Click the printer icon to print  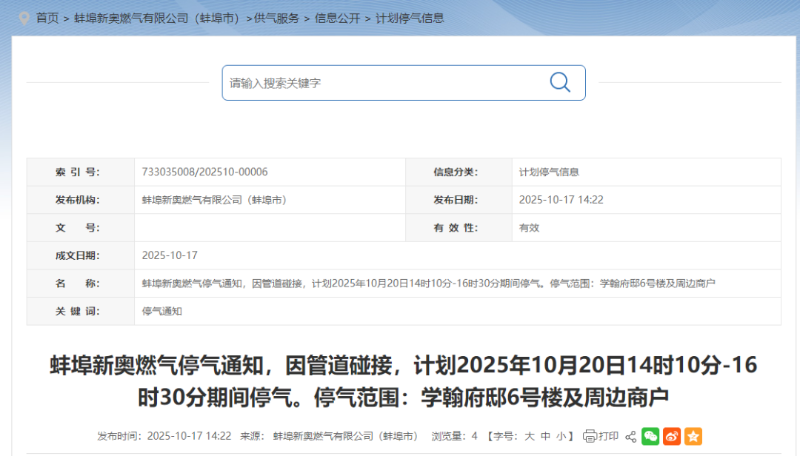[590, 436]
